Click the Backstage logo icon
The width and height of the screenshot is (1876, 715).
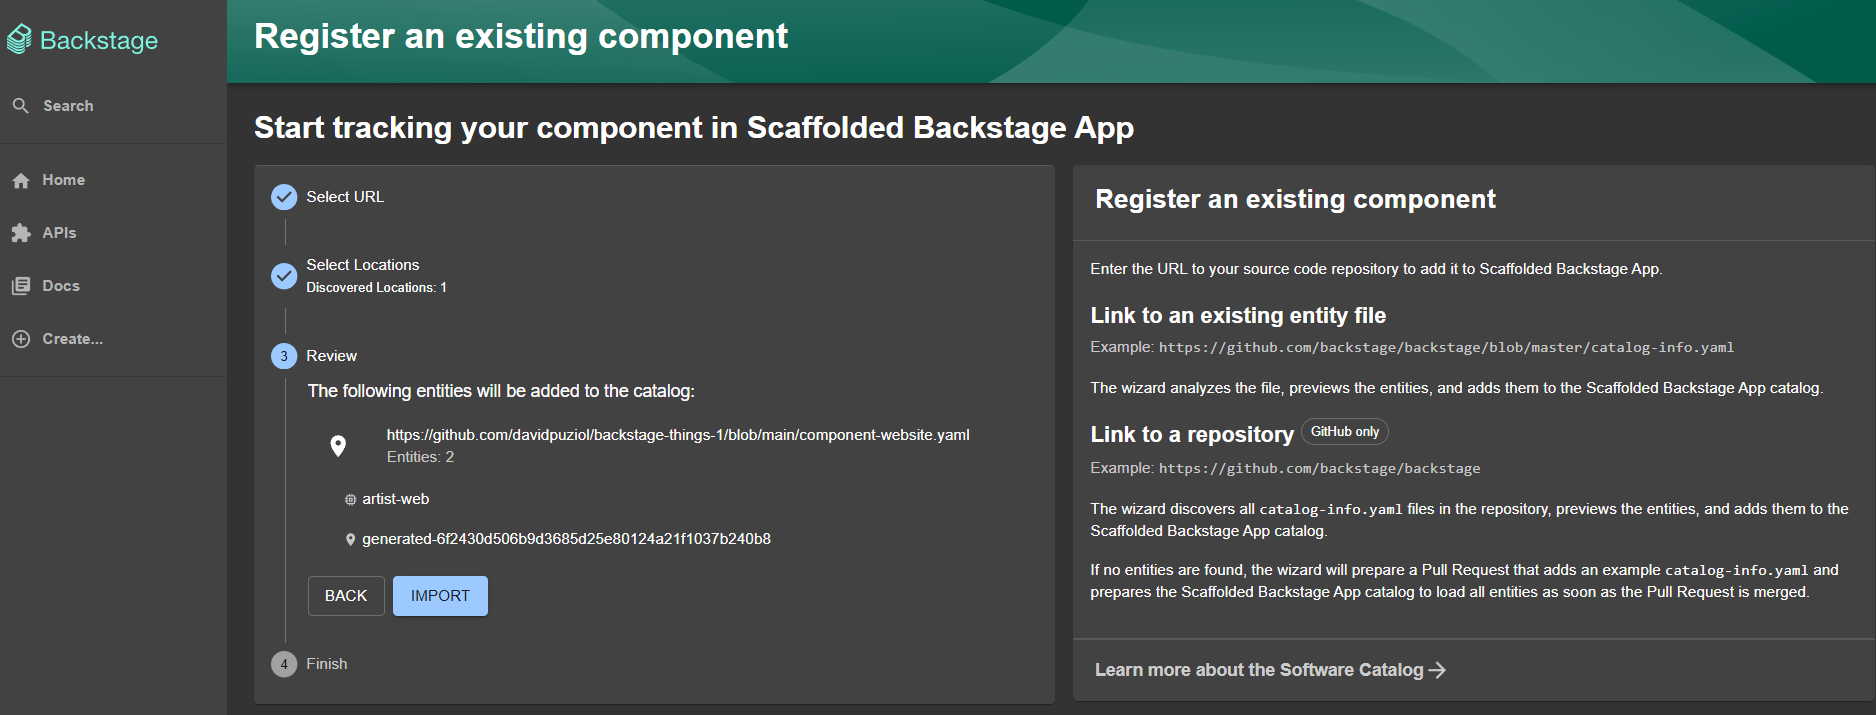(19, 39)
